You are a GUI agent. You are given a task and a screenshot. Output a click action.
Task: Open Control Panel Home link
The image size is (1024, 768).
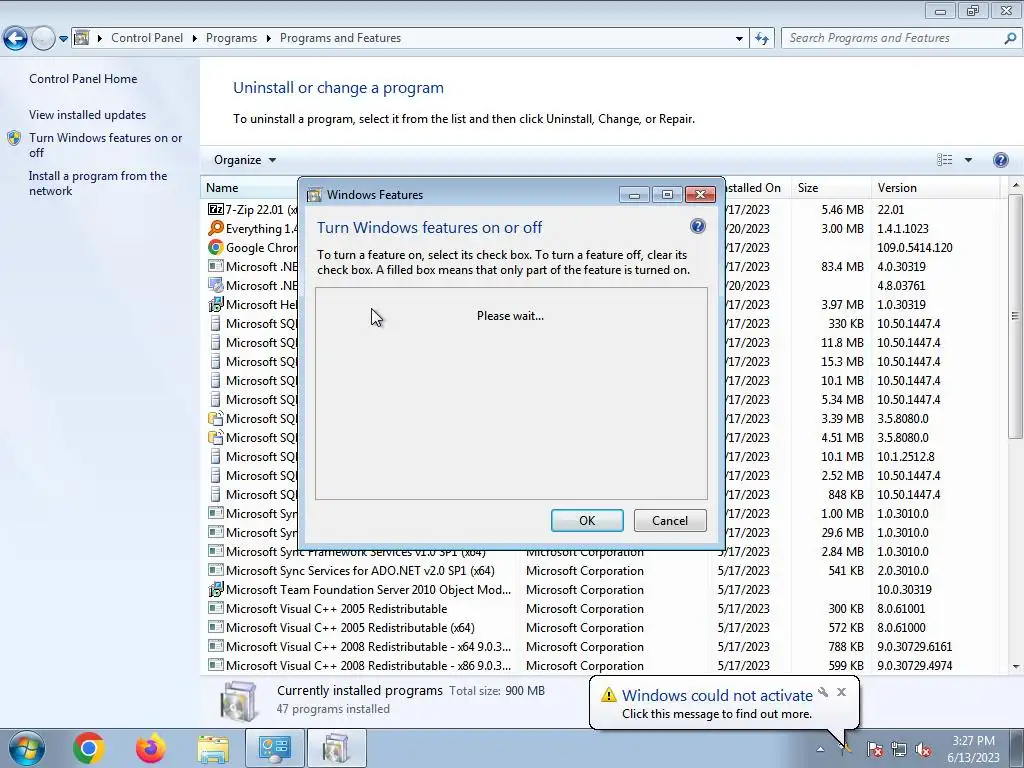(x=83, y=78)
